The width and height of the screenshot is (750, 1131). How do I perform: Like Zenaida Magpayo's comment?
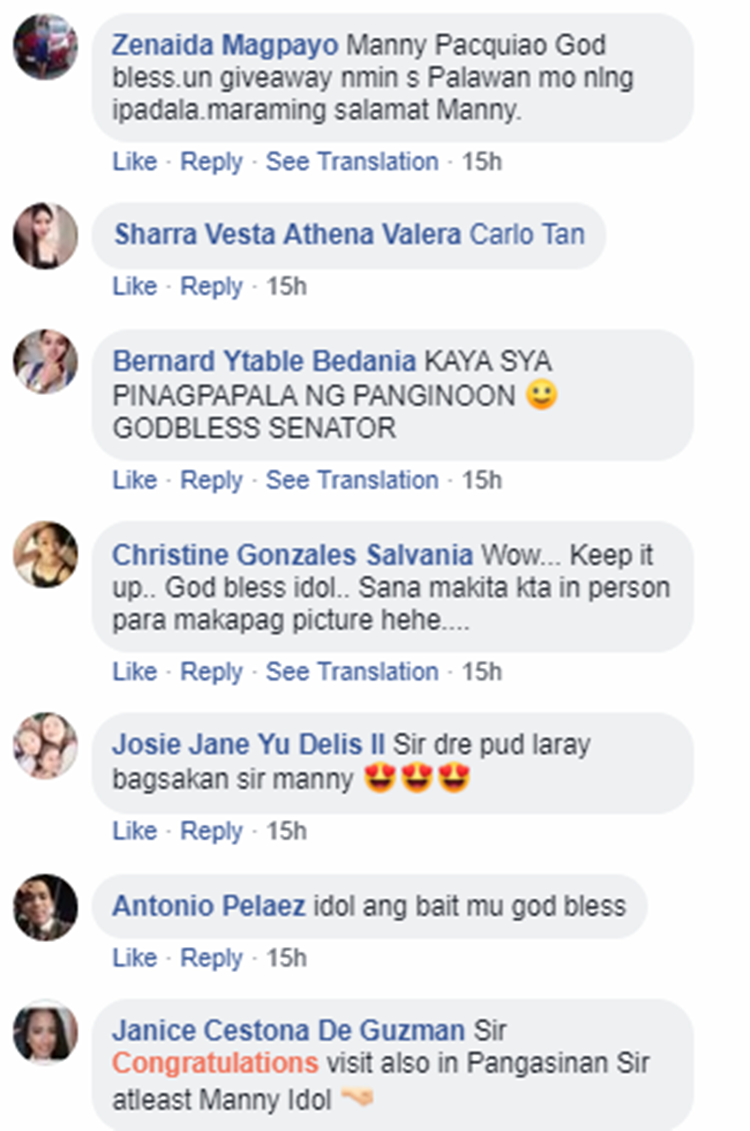(x=135, y=162)
